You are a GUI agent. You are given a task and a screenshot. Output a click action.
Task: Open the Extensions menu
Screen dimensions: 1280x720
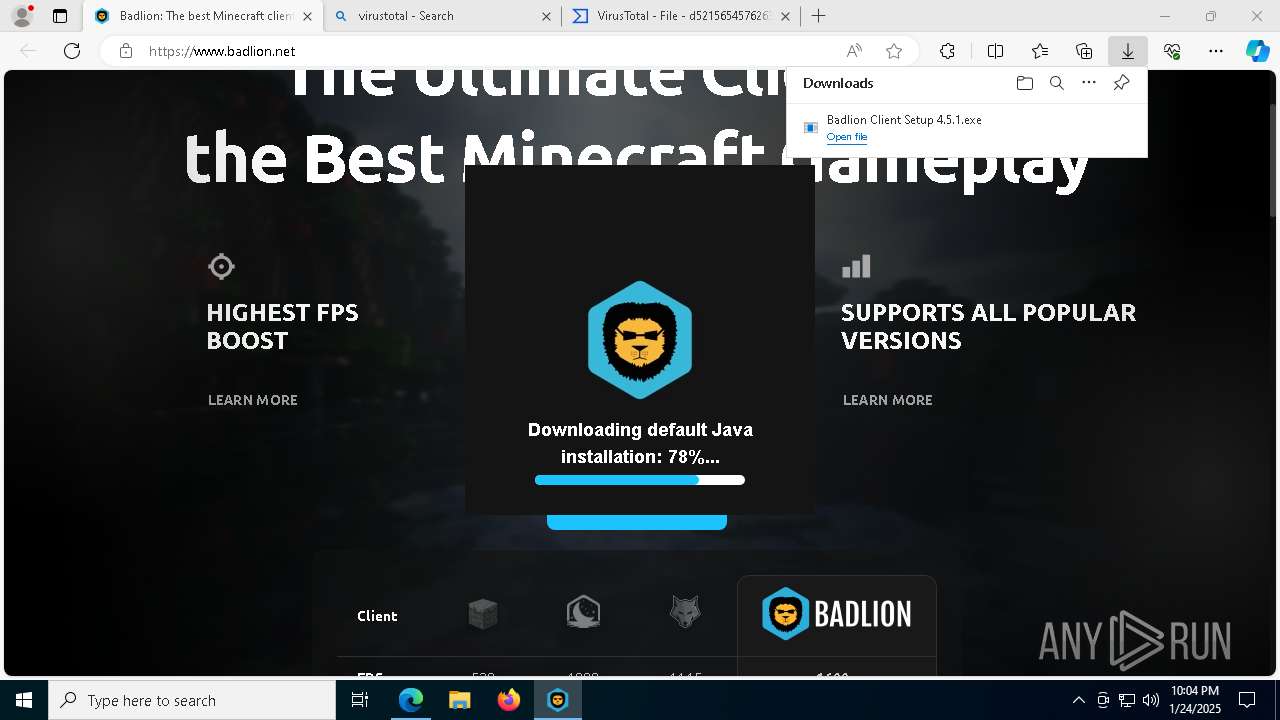click(x=947, y=51)
